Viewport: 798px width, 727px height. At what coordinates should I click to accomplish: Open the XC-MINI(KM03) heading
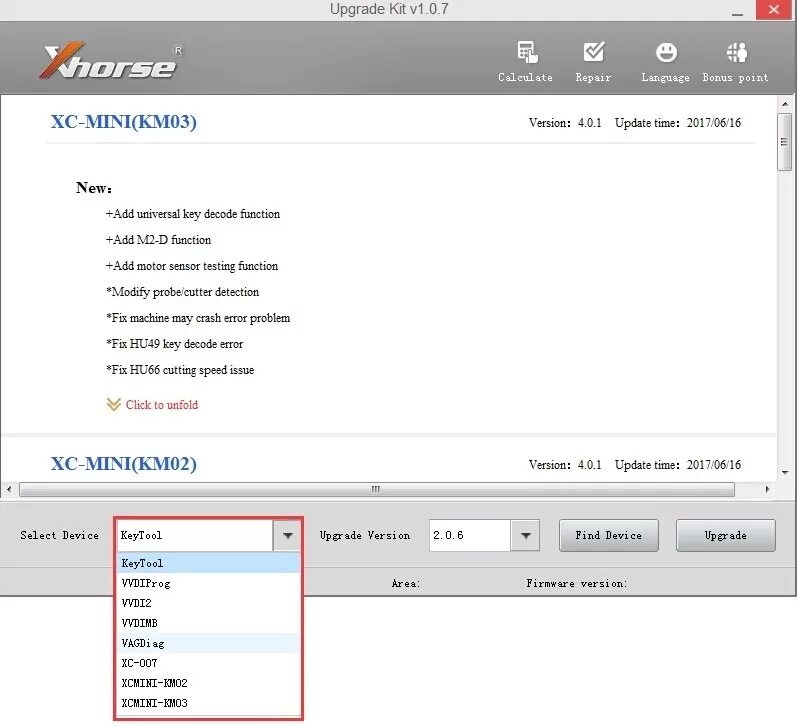coord(124,122)
